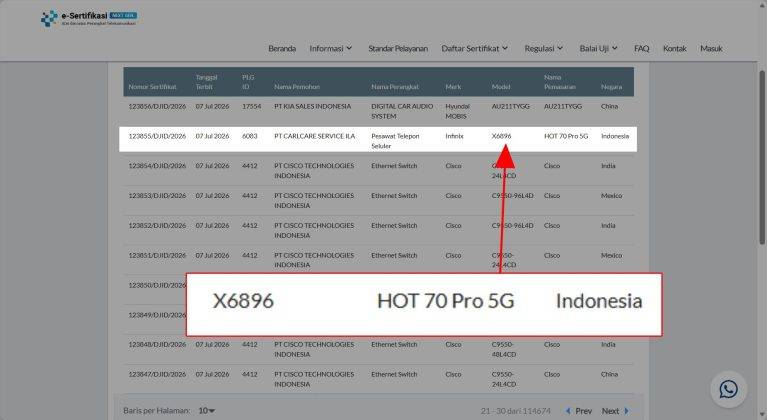Screen dimensions: 767x420
Task: Click the Negara column header
Action: [611, 87]
